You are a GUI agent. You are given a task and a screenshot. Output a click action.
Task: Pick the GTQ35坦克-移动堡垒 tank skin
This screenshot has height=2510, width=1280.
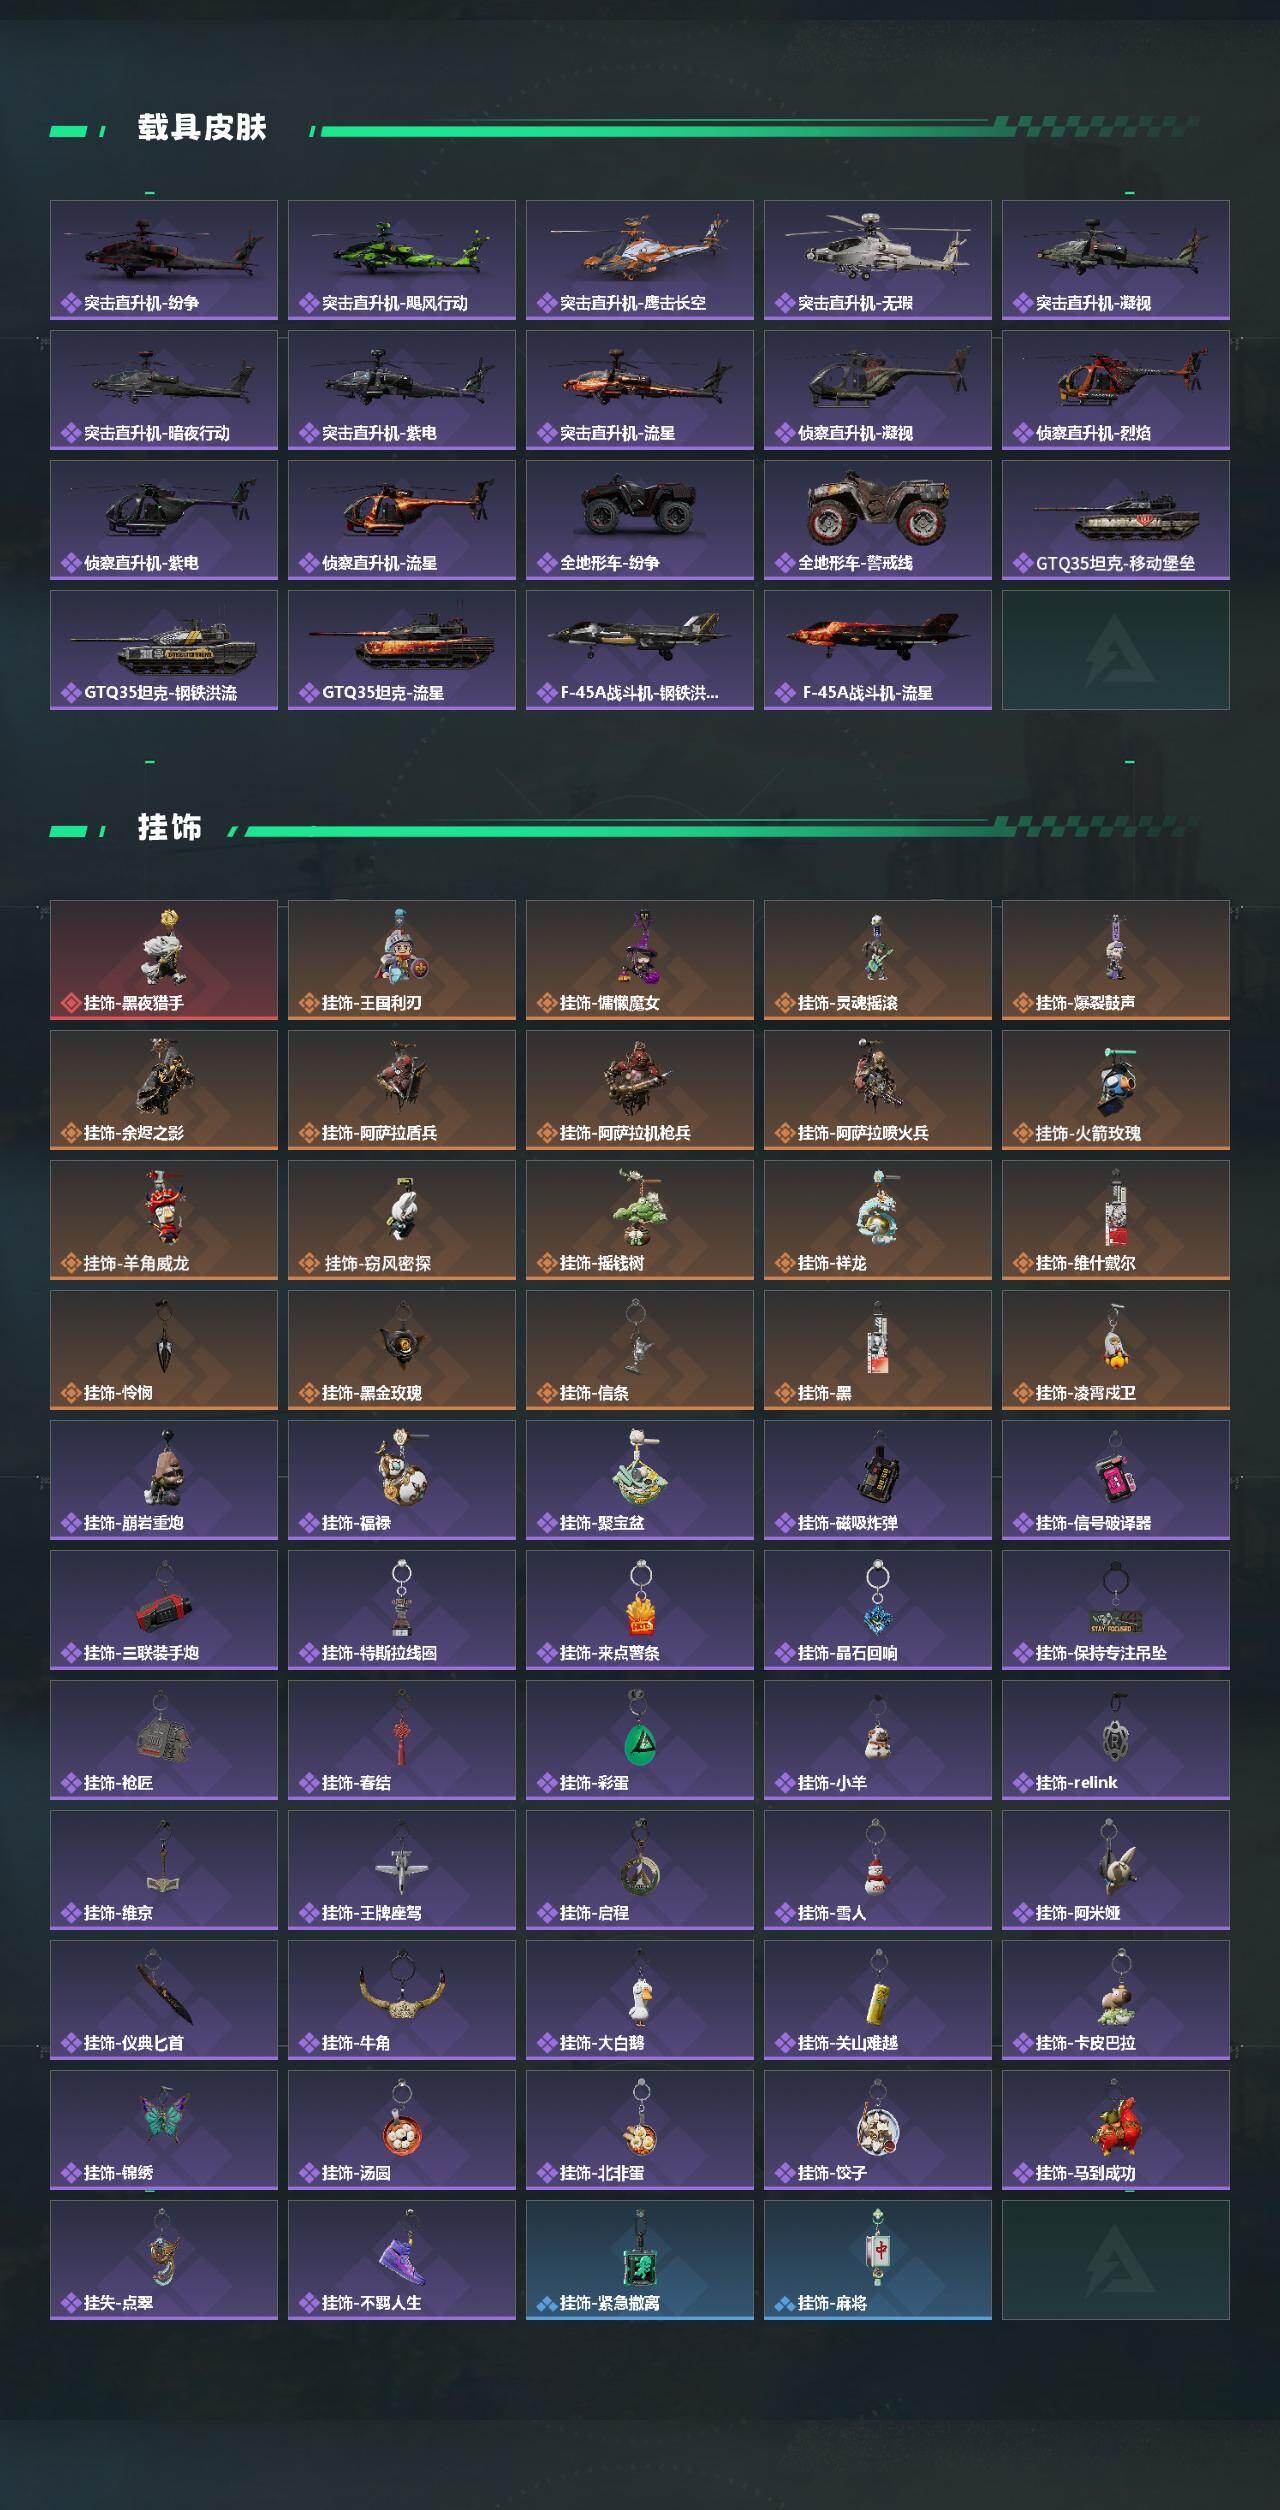pos(1116,520)
